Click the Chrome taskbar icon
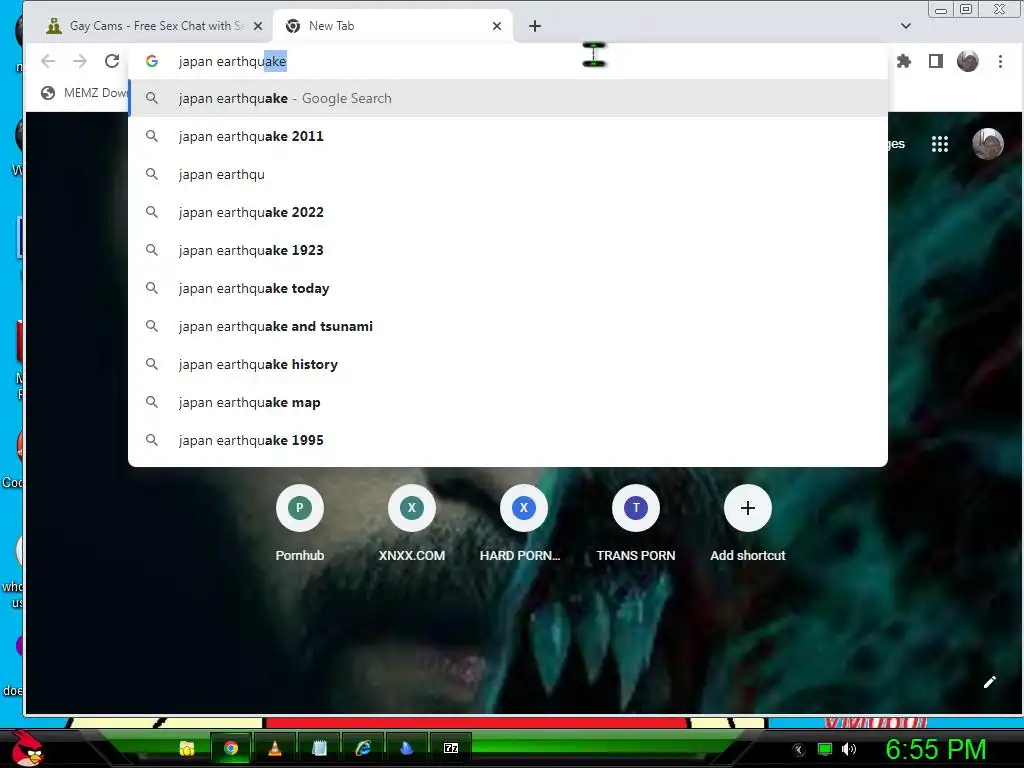The height and width of the screenshot is (768, 1024). (x=231, y=748)
